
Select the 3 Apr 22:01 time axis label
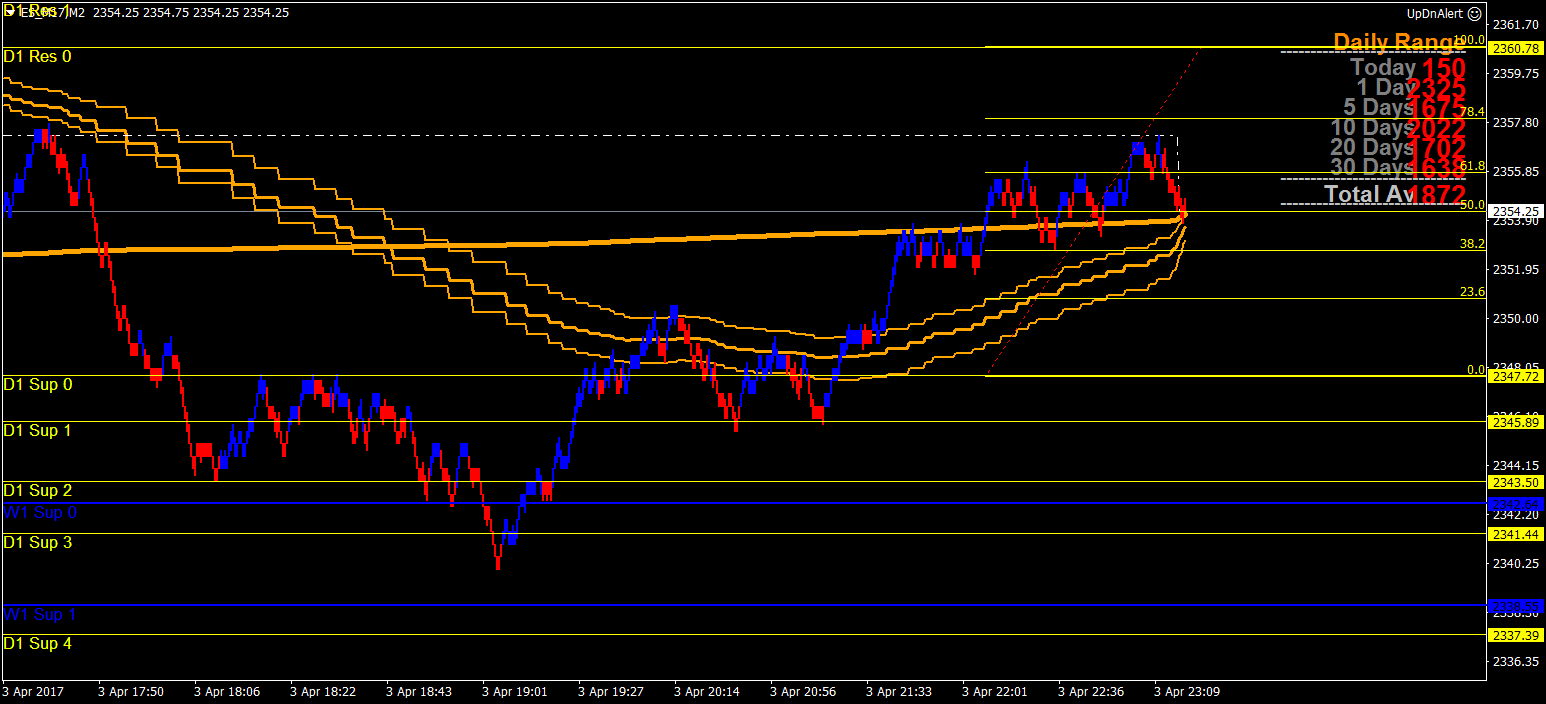click(994, 691)
